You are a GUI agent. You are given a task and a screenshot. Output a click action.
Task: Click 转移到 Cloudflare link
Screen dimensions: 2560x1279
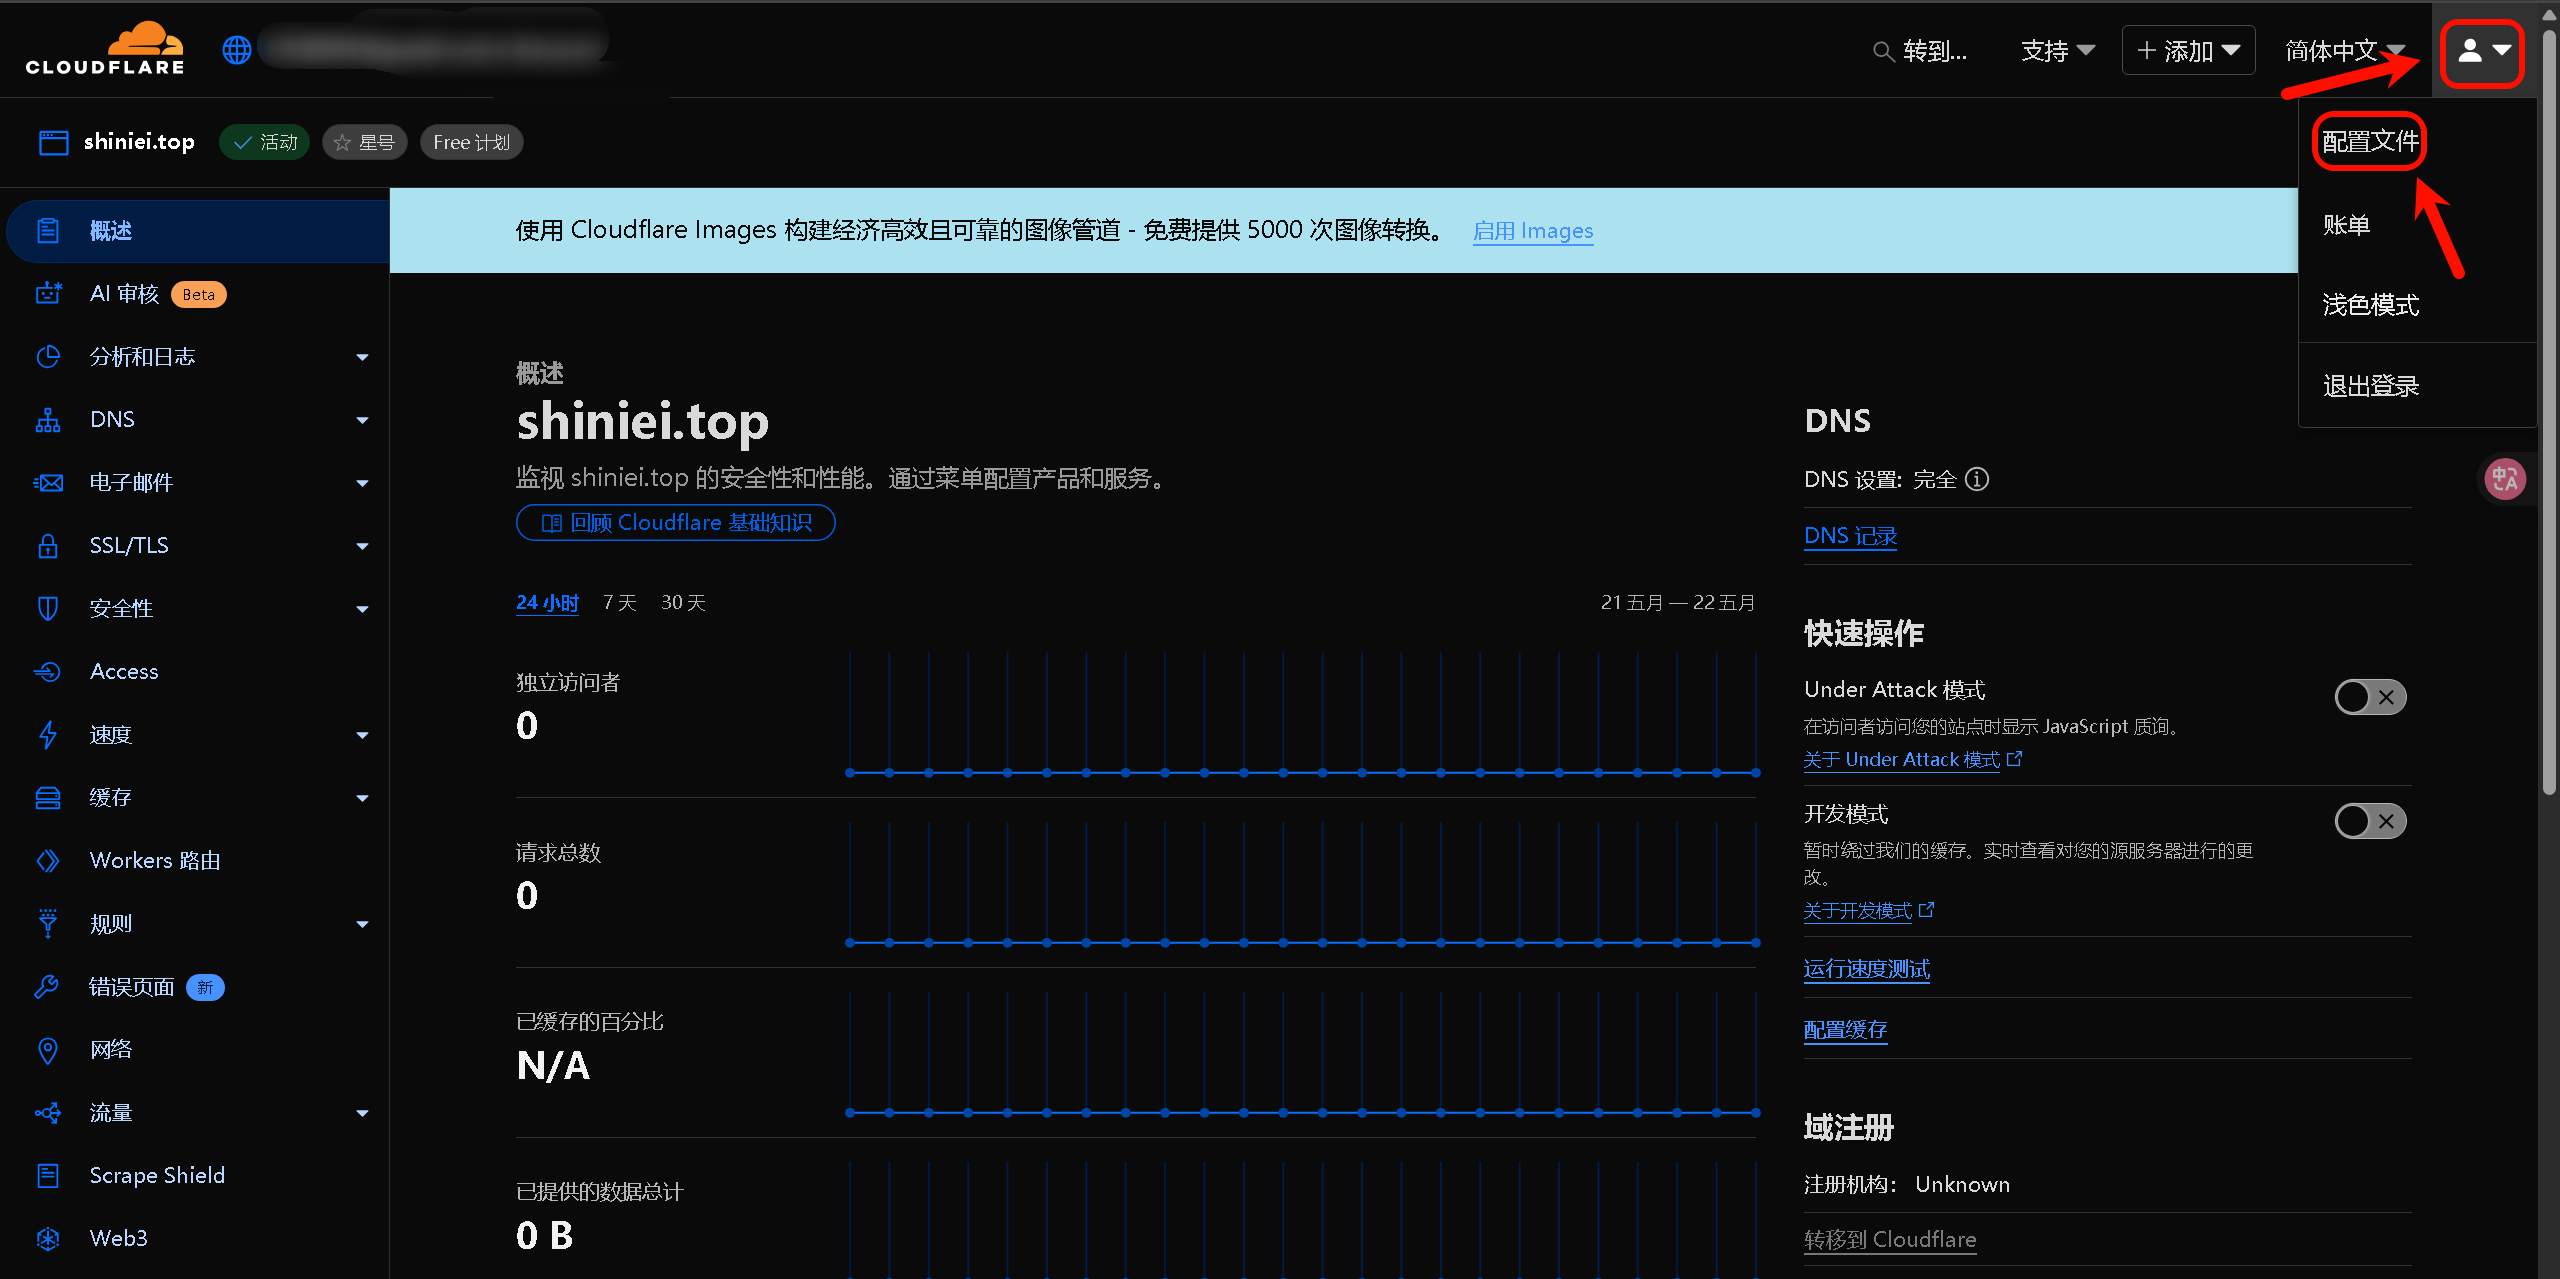point(1889,1240)
